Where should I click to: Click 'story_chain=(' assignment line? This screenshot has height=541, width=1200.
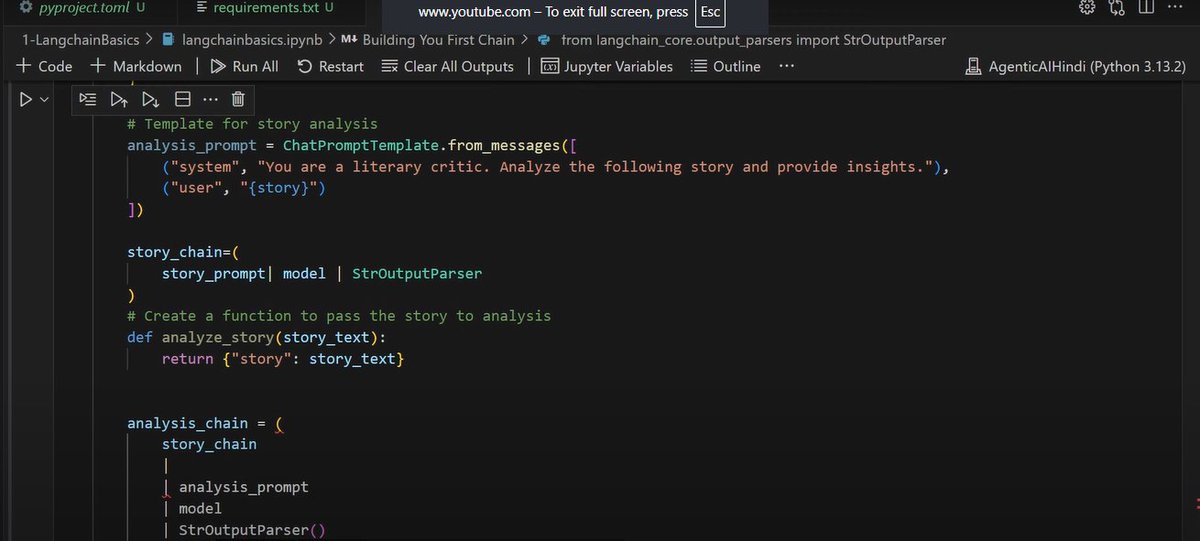coord(183,252)
